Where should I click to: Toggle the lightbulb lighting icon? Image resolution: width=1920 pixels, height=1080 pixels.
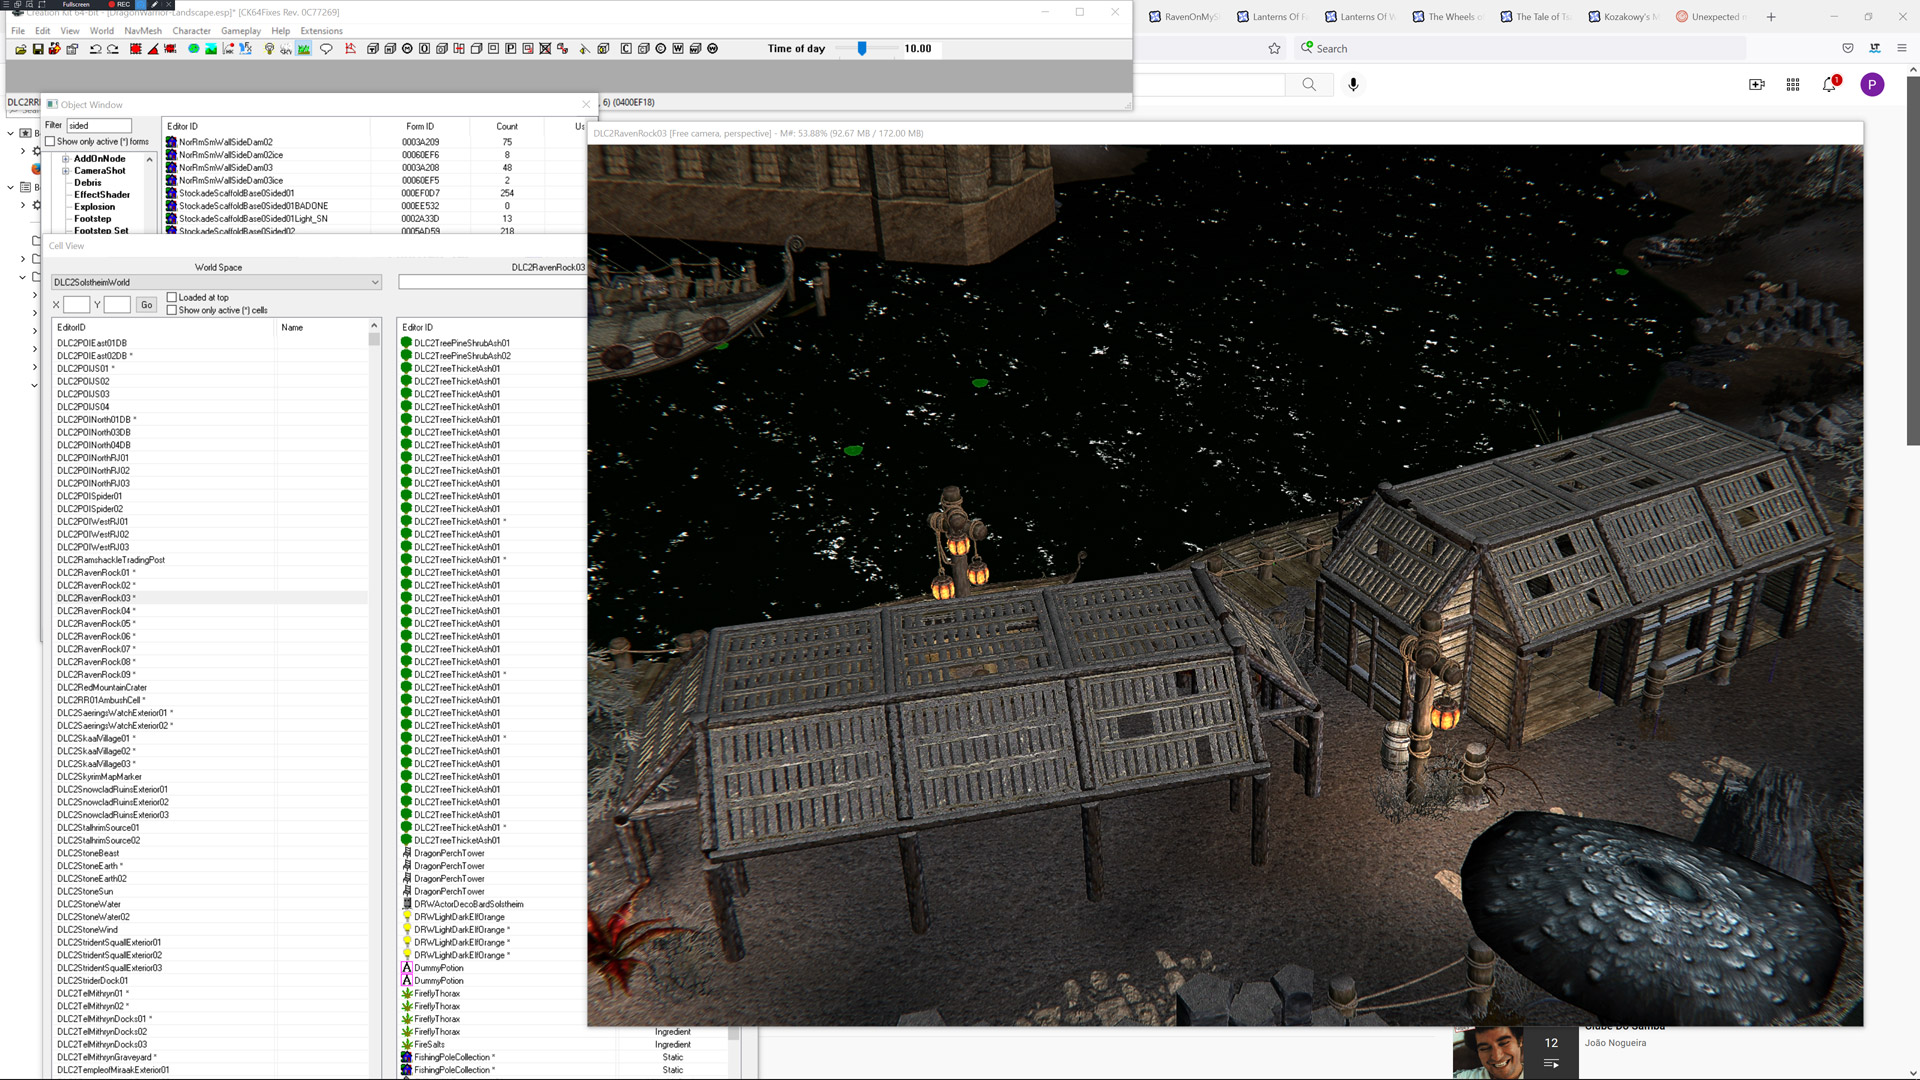click(x=269, y=49)
